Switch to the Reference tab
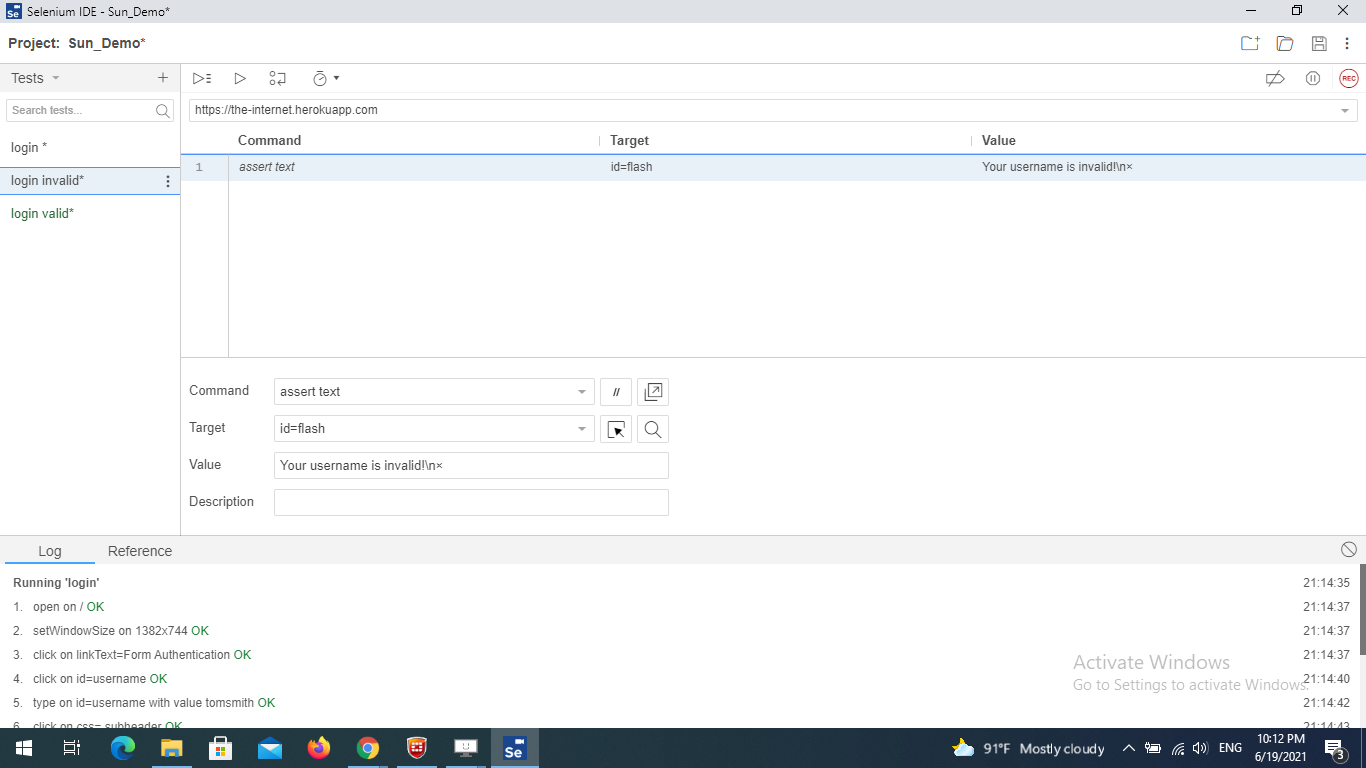Image resolution: width=1366 pixels, height=768 pixels. click(x=140, y=551)
